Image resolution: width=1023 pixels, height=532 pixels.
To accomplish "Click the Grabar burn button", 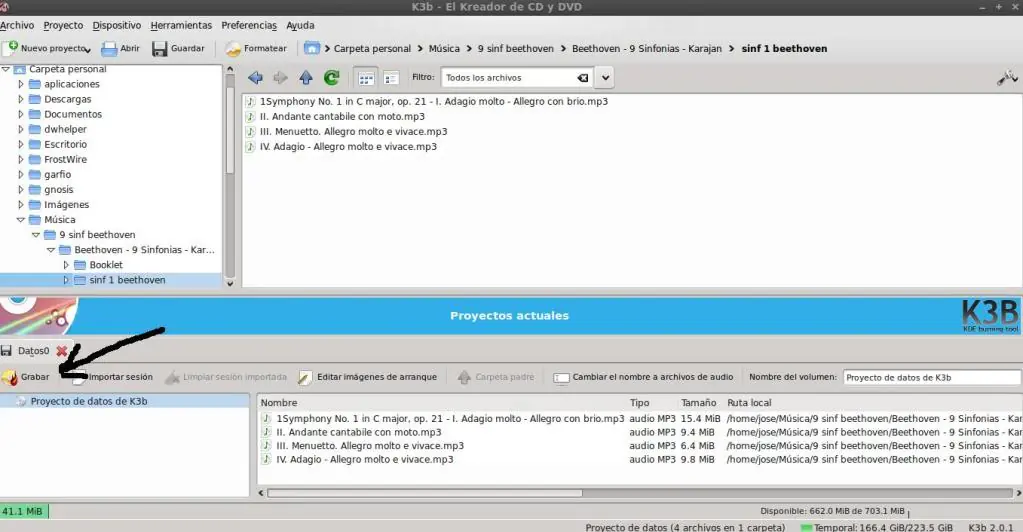I will [x=25, y=377].
